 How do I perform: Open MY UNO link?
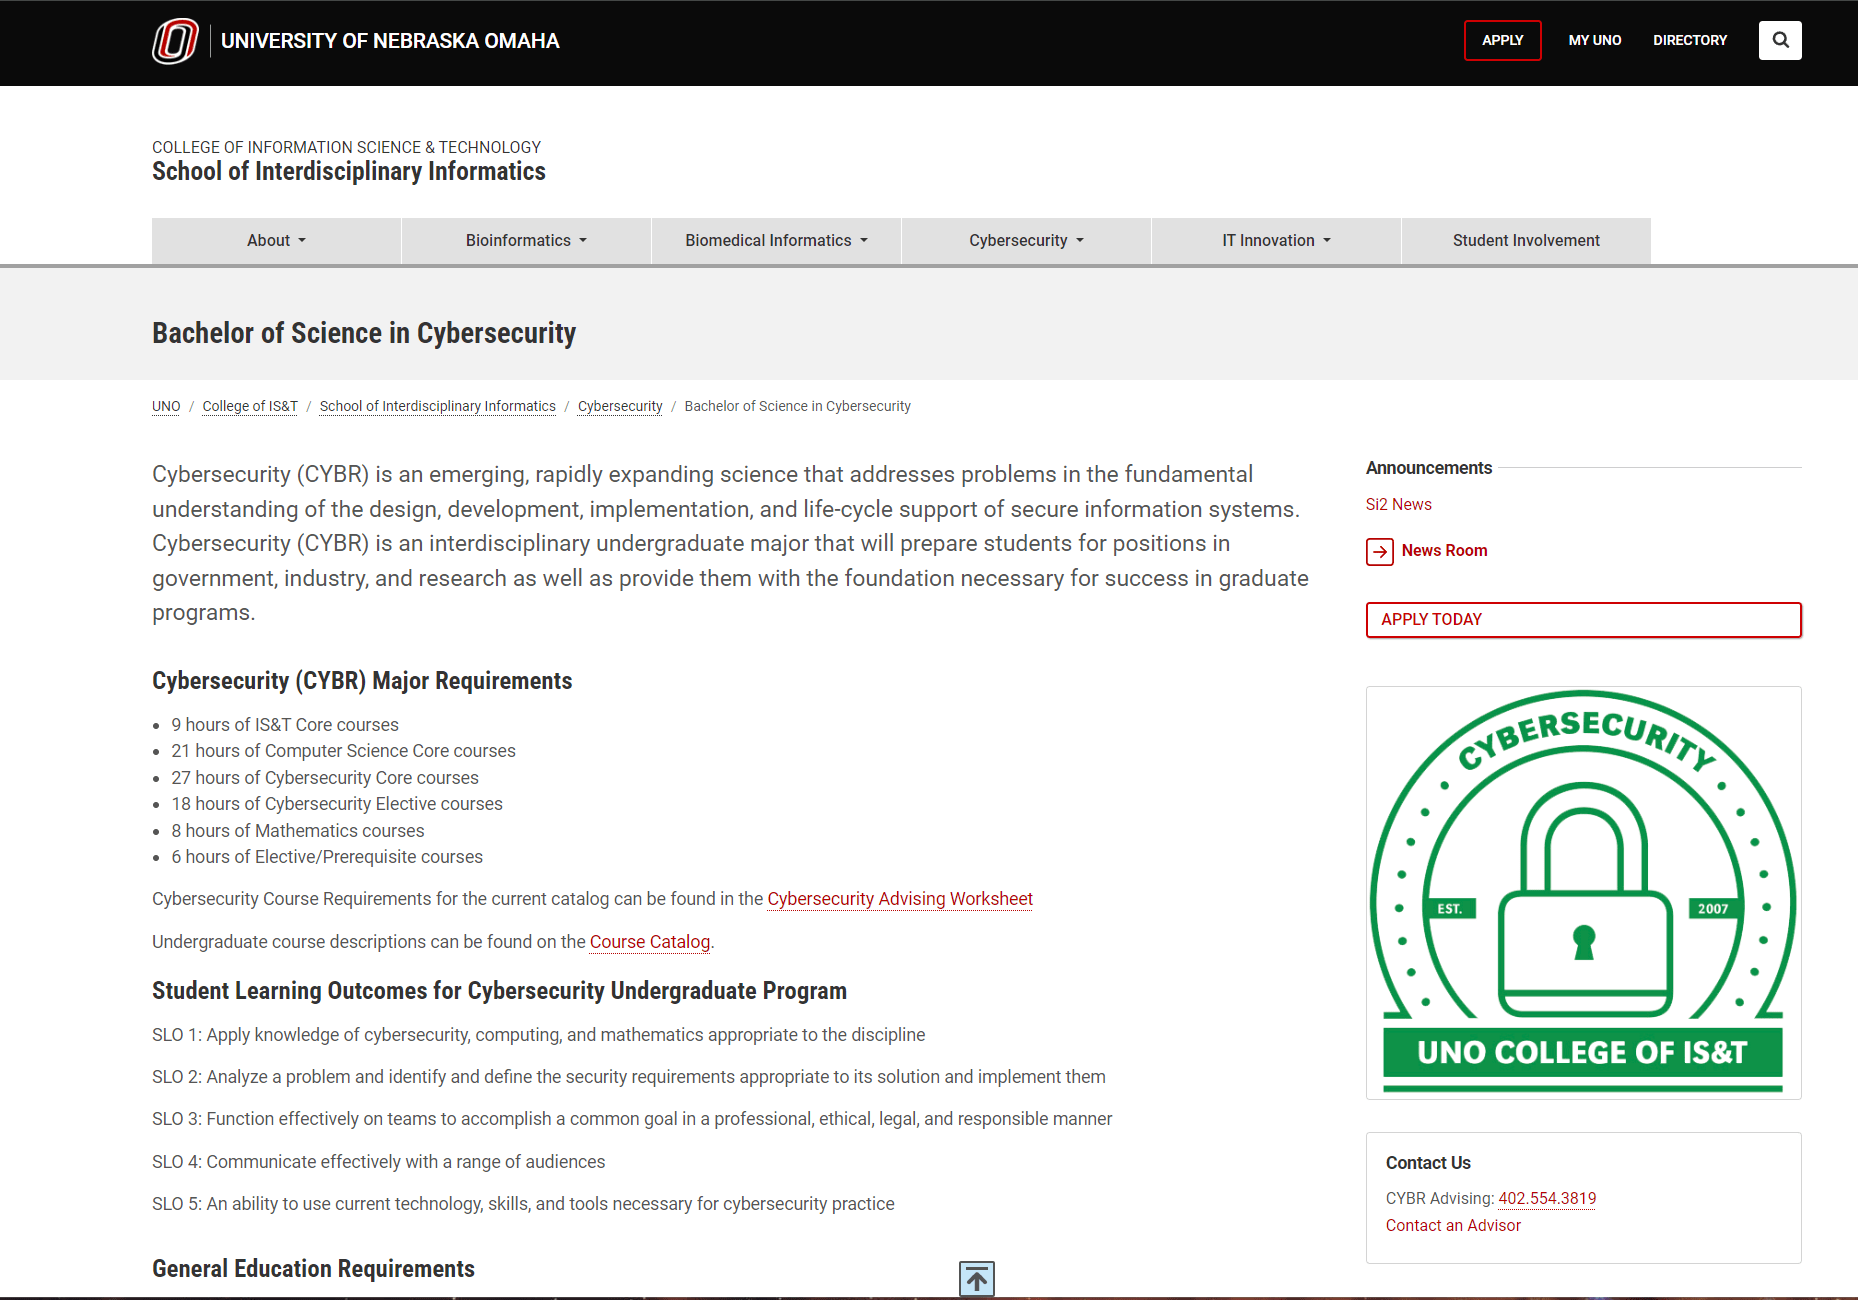point(1594,40)
